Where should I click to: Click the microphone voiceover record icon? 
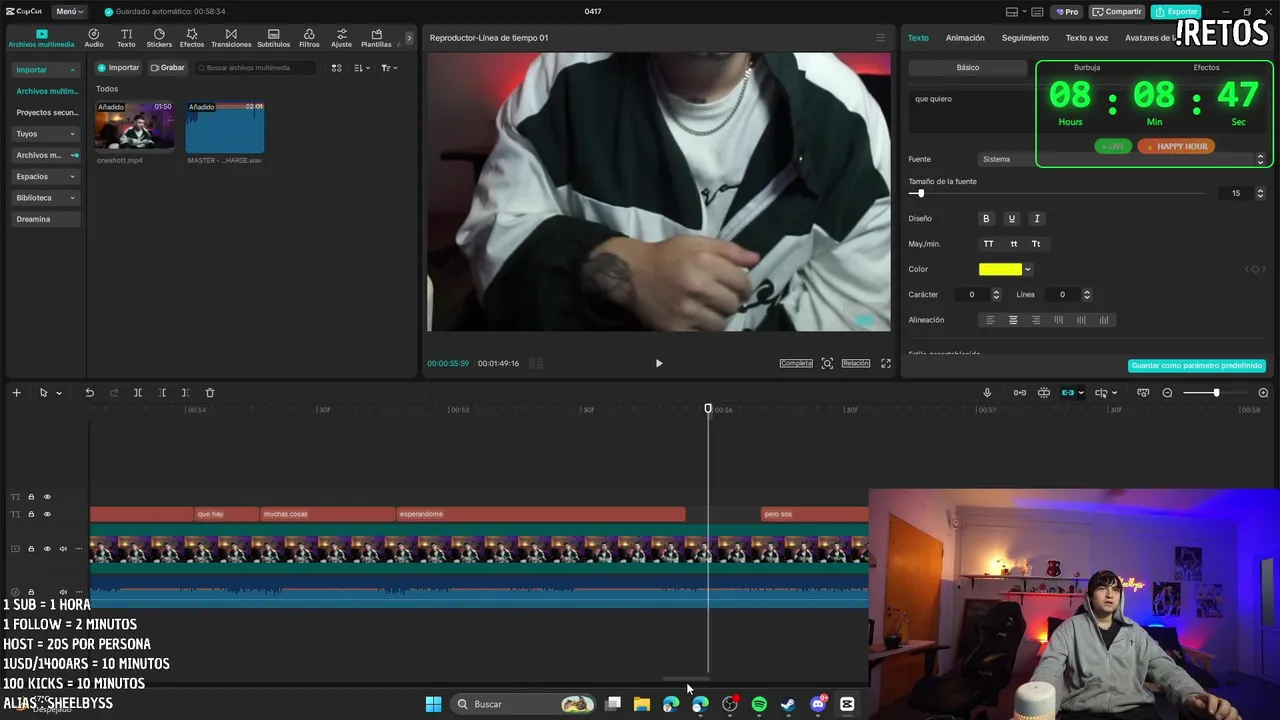pyautogui.click(x=987, y=393)
